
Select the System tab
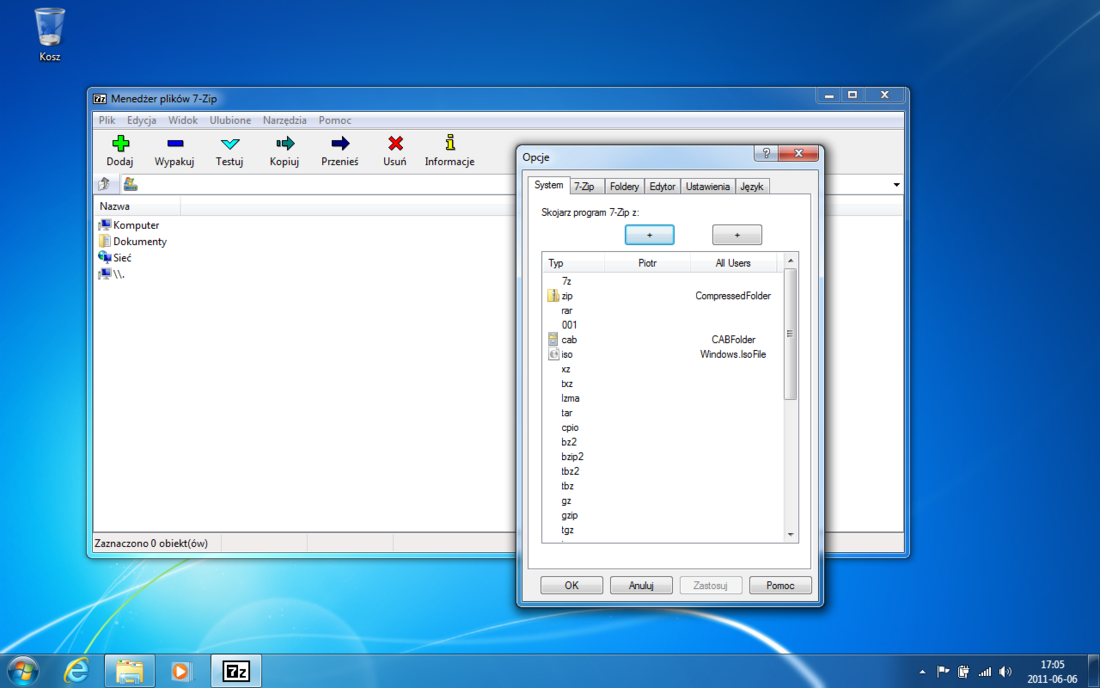[549, 185]
